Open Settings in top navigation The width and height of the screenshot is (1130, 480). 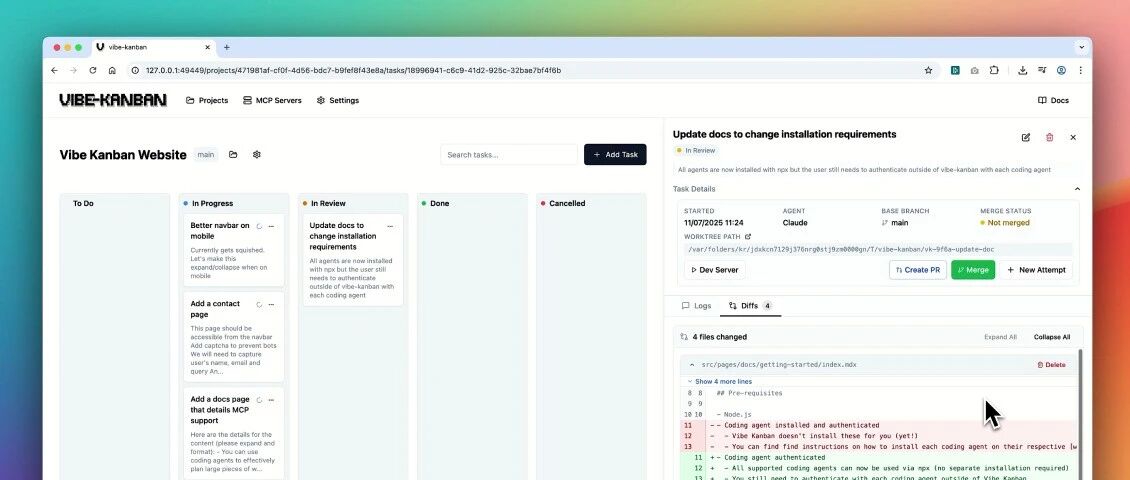click(337, 100)
